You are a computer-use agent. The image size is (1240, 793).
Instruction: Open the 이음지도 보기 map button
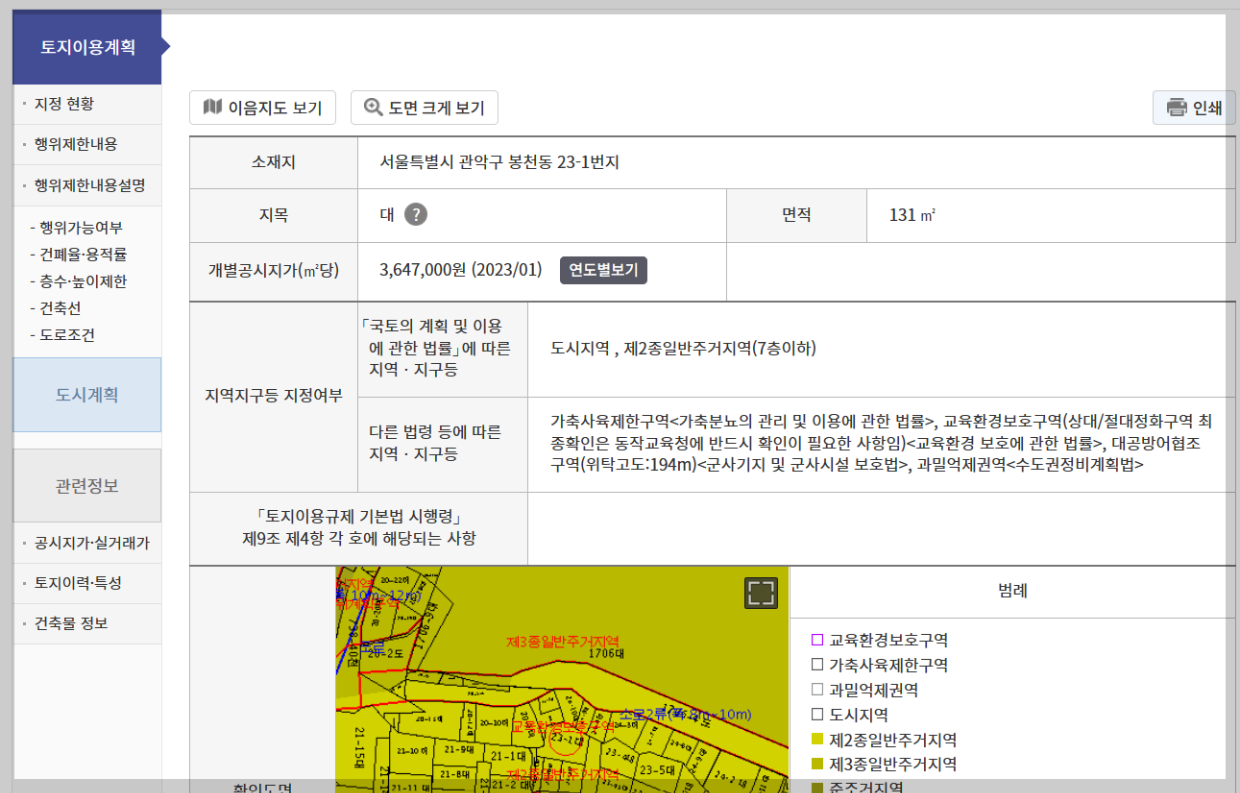pyautogui.click(x=262, y=108)
